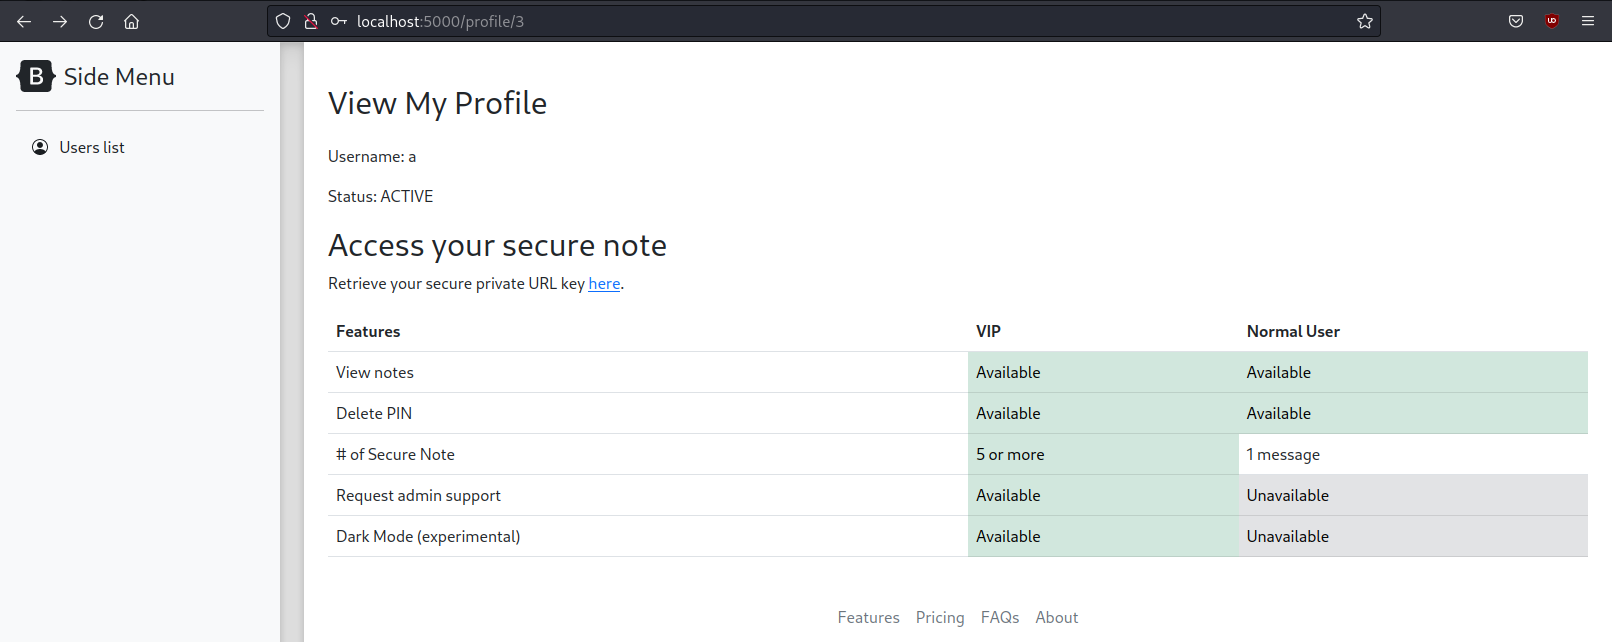Image resolution: width=1612 pixels, height=642 pixels.
Task: Reload the current page
Action: (x=96, y=21)
